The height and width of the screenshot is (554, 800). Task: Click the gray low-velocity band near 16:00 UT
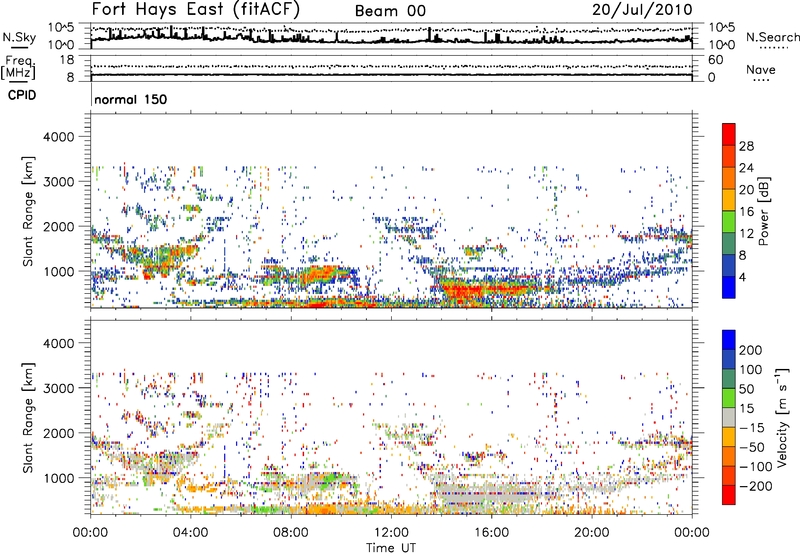point(490,496)
